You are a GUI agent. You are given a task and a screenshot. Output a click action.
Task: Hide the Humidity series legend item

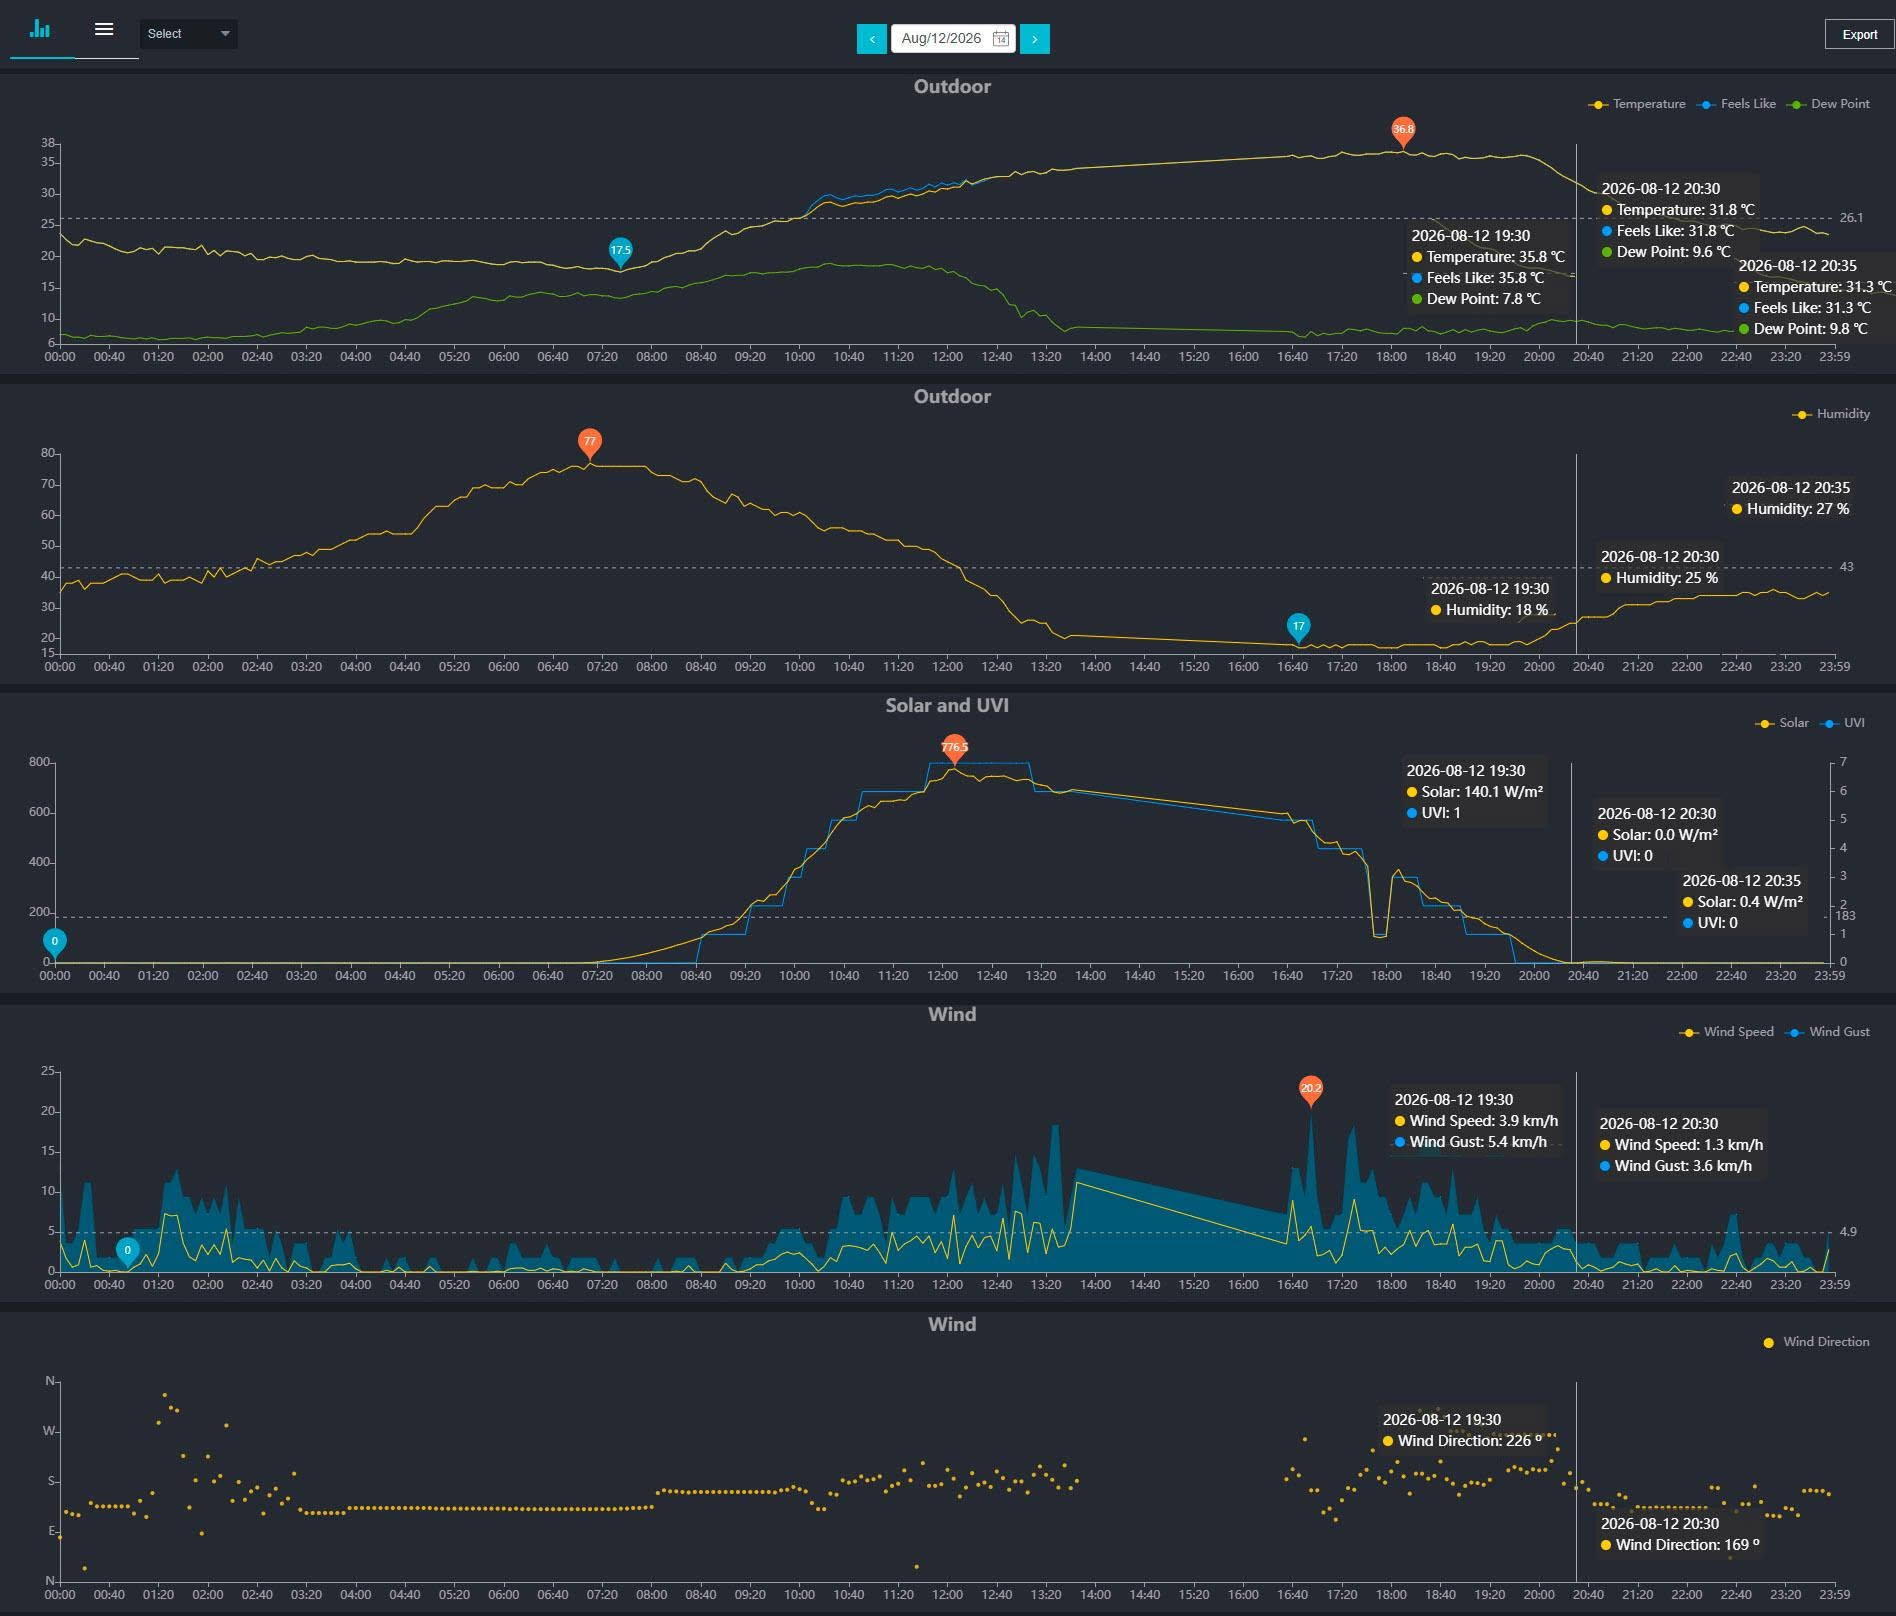coord(1831,414)
